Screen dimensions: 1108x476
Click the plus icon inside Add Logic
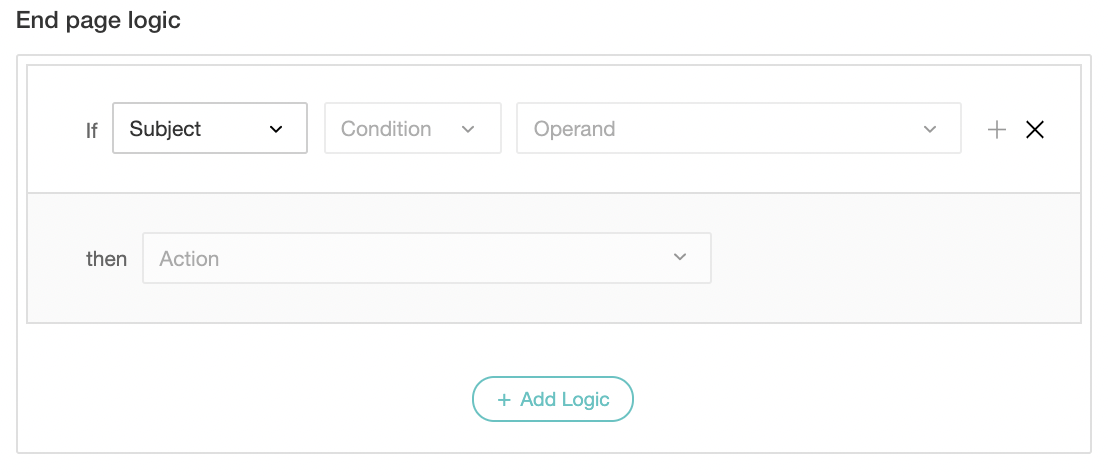pyautogui.click(x=504, y=400)
